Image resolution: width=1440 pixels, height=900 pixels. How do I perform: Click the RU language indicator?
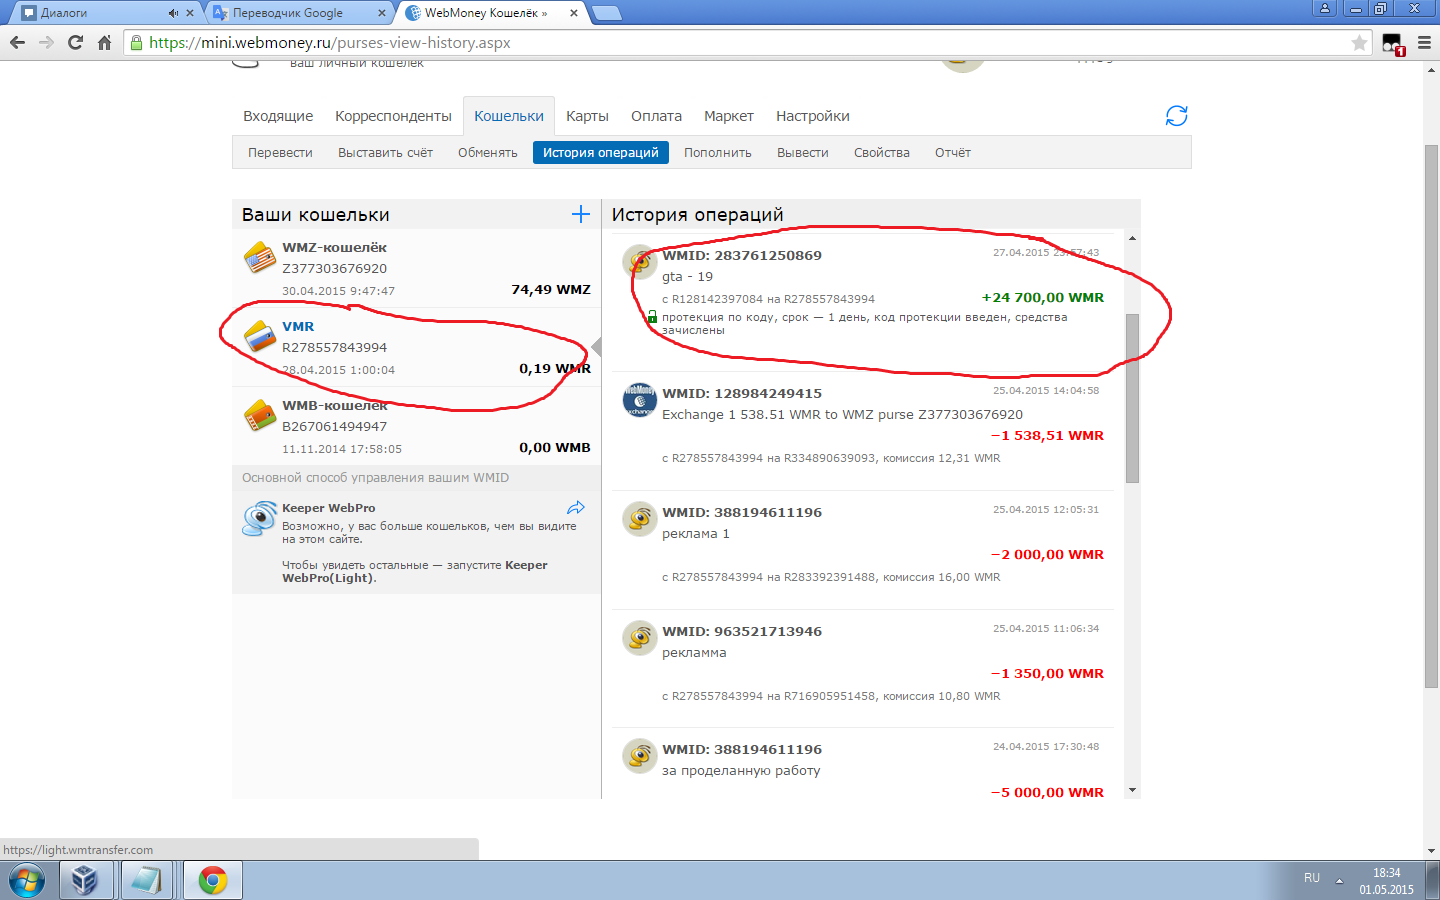1312,877
